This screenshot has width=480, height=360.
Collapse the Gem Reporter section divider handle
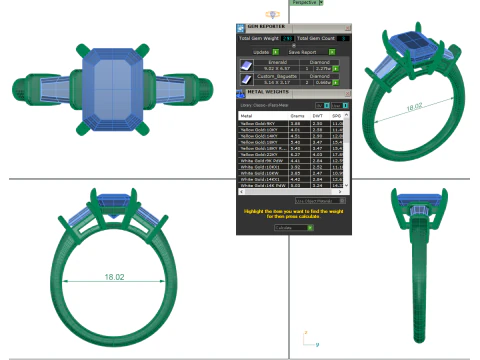coord(294,45)
